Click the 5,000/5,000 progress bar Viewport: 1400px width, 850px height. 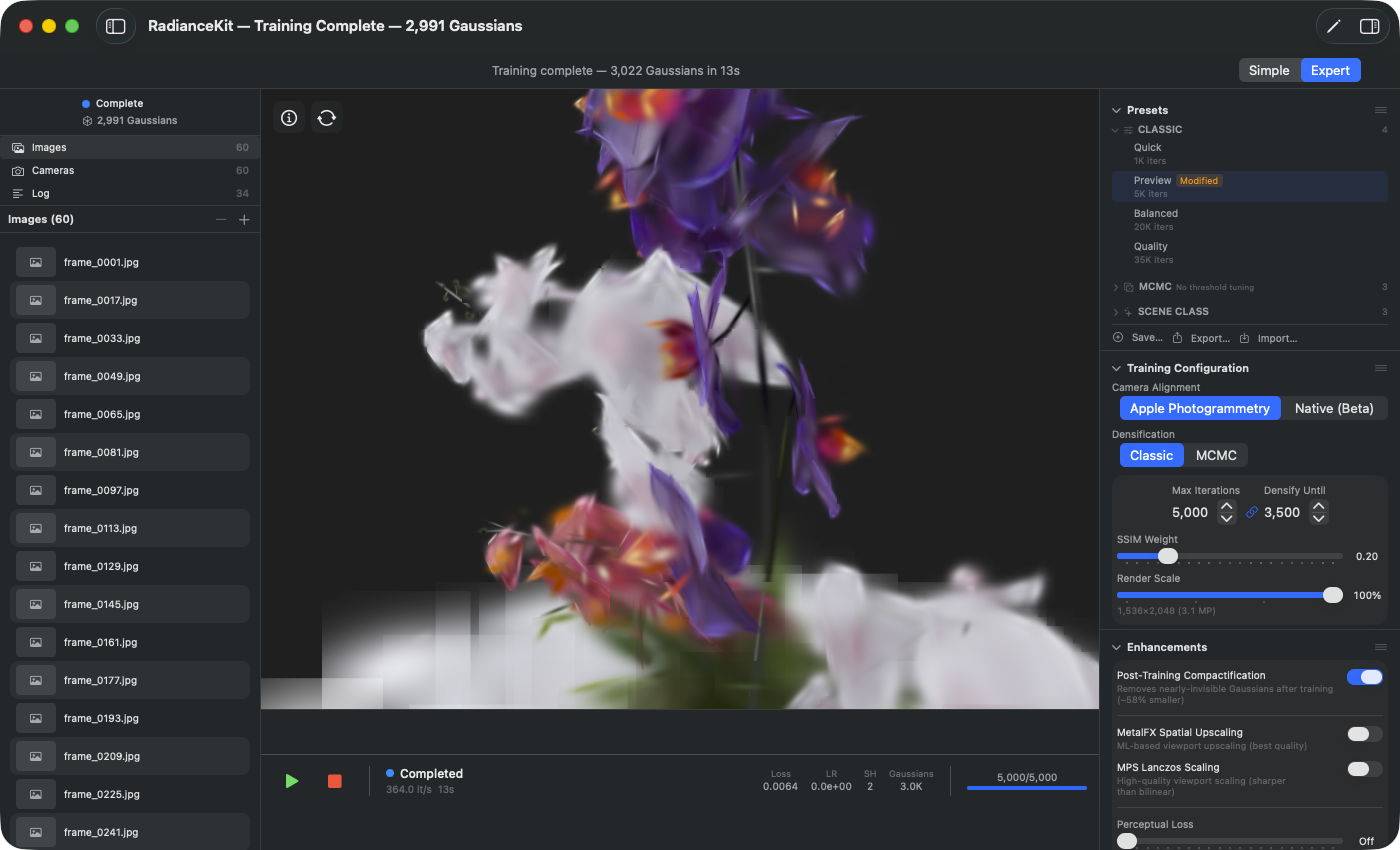1027,788
